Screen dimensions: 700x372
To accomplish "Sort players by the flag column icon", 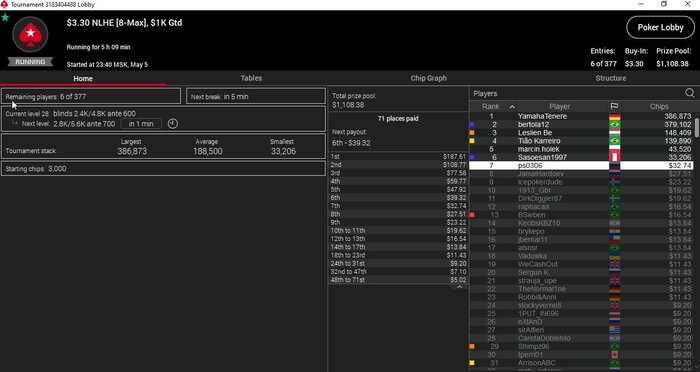I will [614, 106].
